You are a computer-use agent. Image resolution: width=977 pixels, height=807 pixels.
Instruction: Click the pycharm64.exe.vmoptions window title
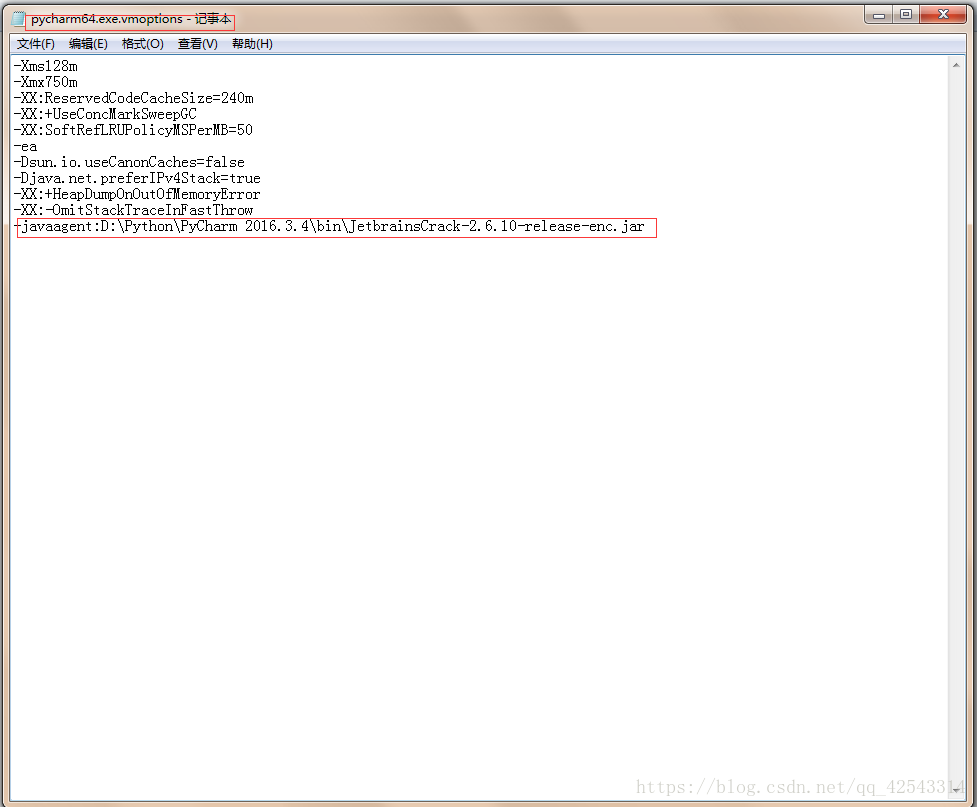(130, 19)
